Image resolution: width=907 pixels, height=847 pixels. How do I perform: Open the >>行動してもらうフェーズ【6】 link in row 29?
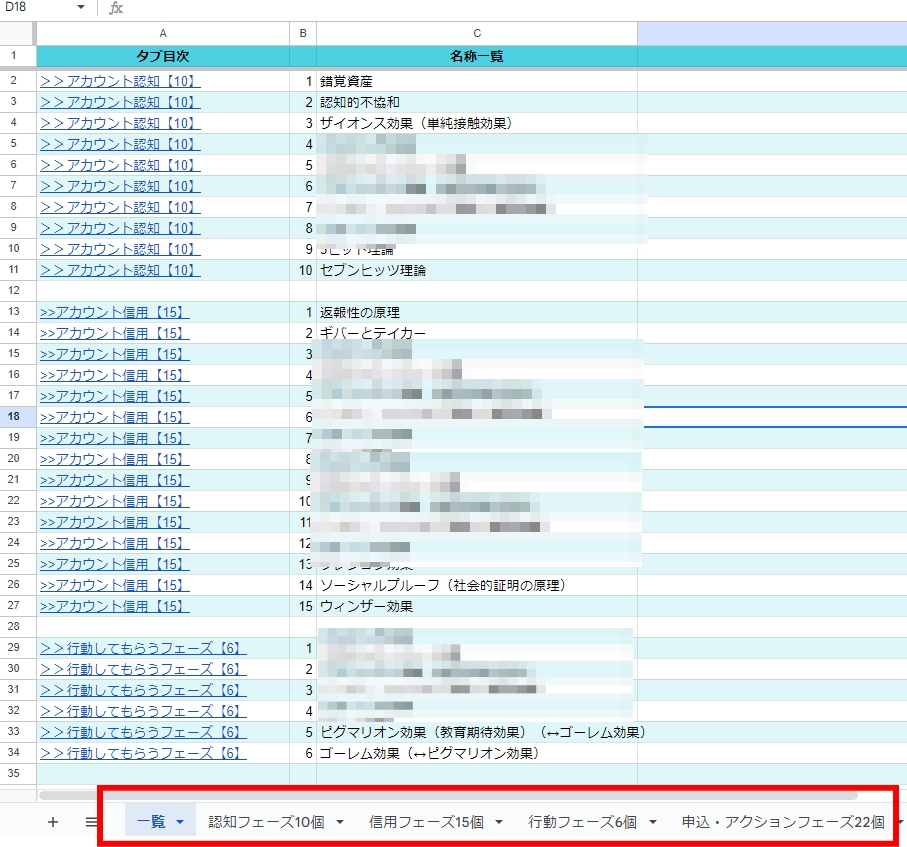143,648
